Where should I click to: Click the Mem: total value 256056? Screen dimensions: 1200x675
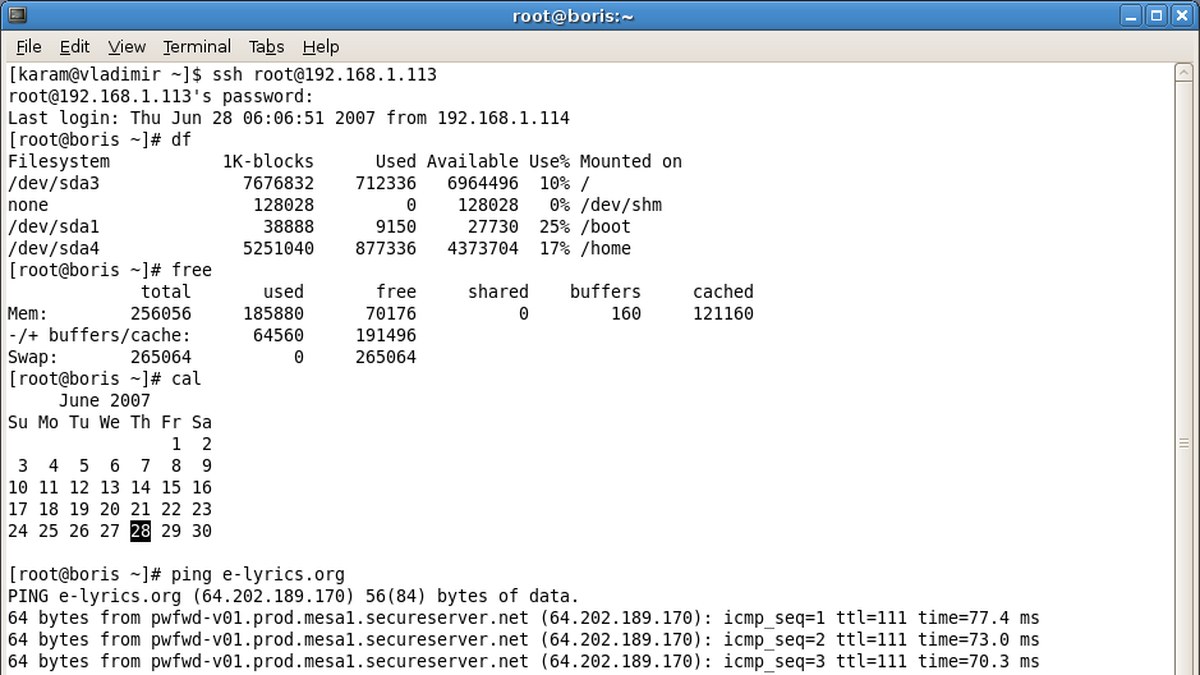tap(160, 313)
